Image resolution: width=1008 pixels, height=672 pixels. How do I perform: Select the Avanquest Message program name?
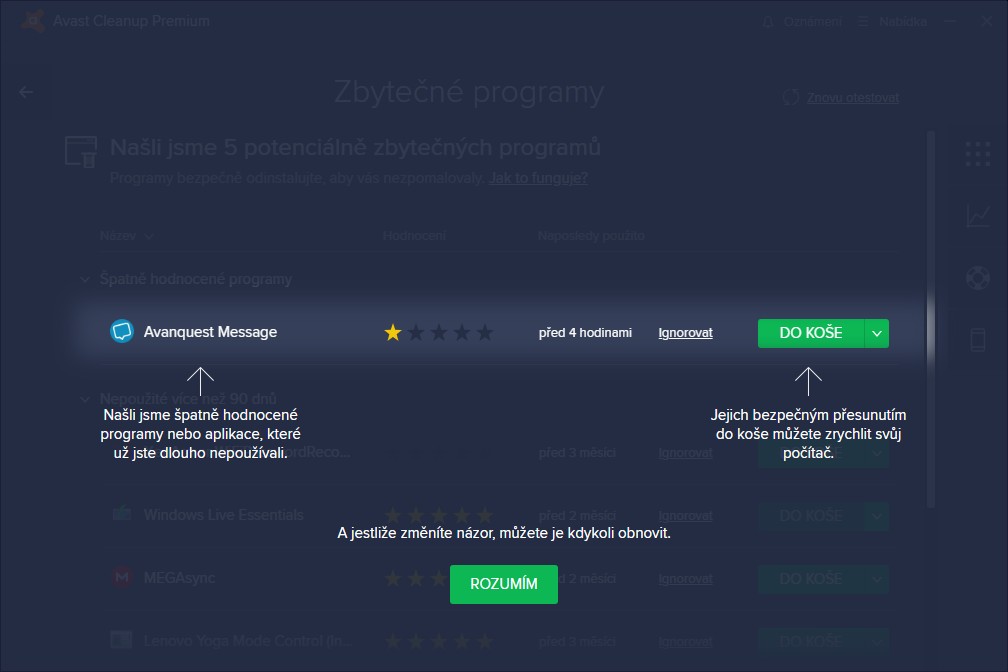210,332
